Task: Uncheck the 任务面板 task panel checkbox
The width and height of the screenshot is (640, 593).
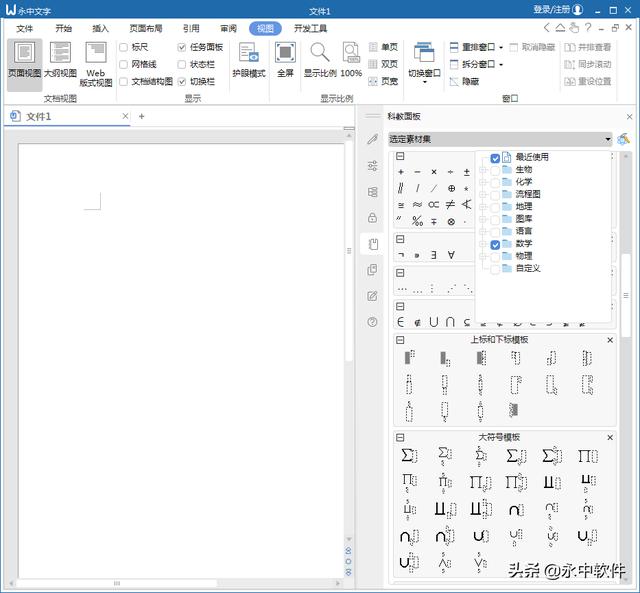Action: click(x=182, y=47)
